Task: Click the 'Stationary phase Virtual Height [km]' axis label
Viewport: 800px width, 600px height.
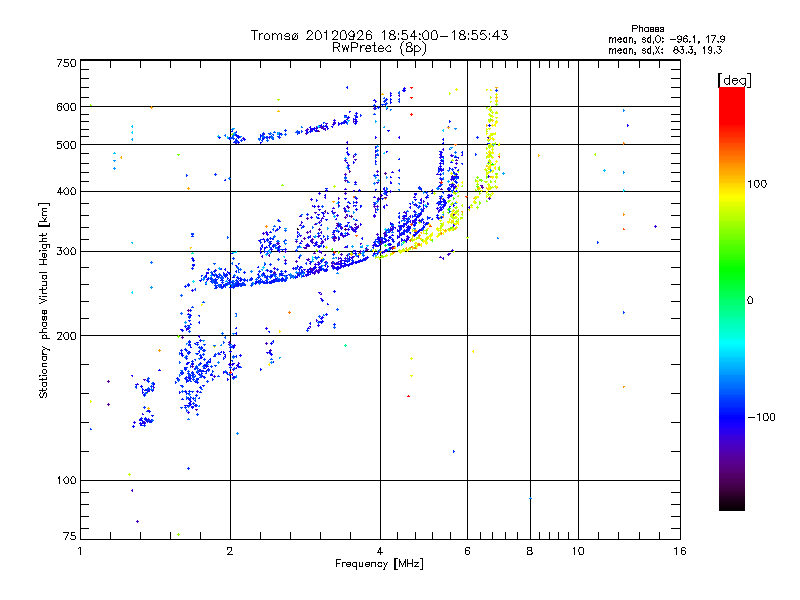Action: point(44,300)
